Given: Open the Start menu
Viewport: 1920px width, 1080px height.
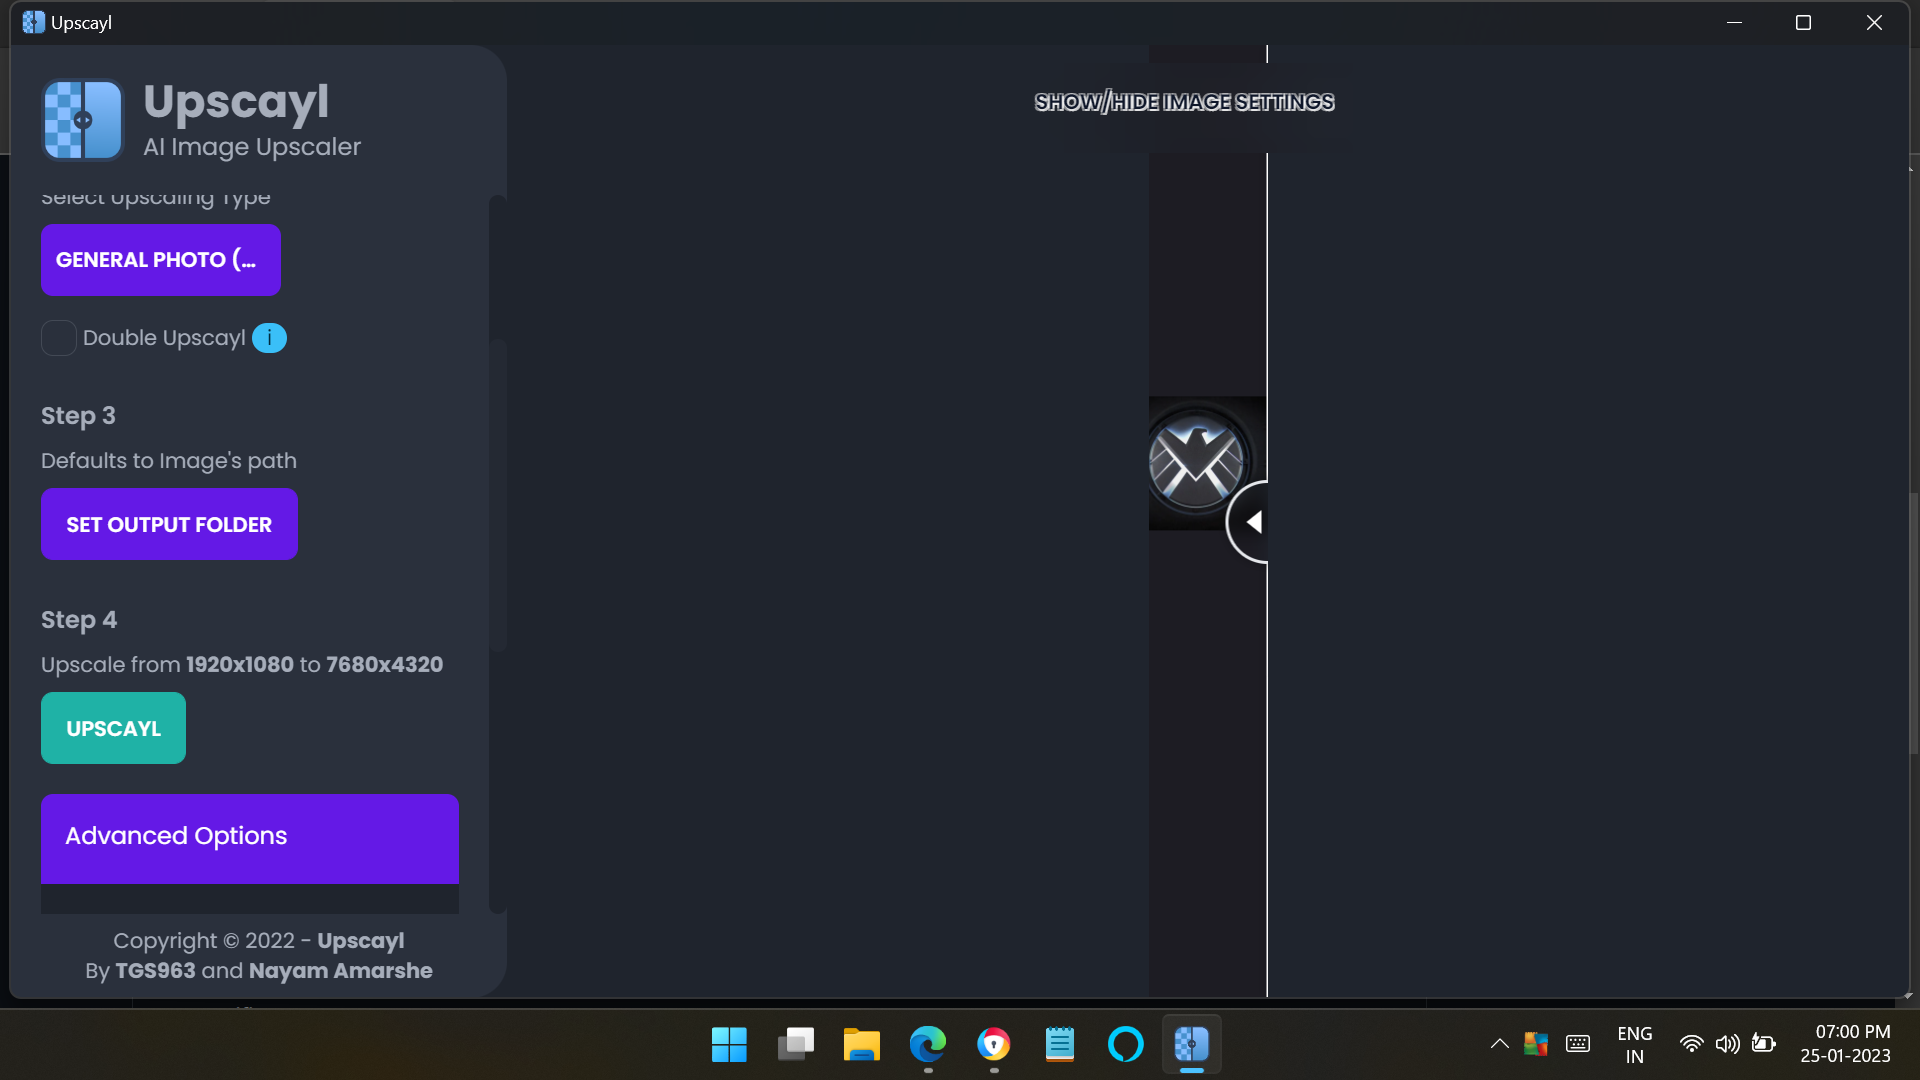Looking at the screenshot, I should point(729,1044).
